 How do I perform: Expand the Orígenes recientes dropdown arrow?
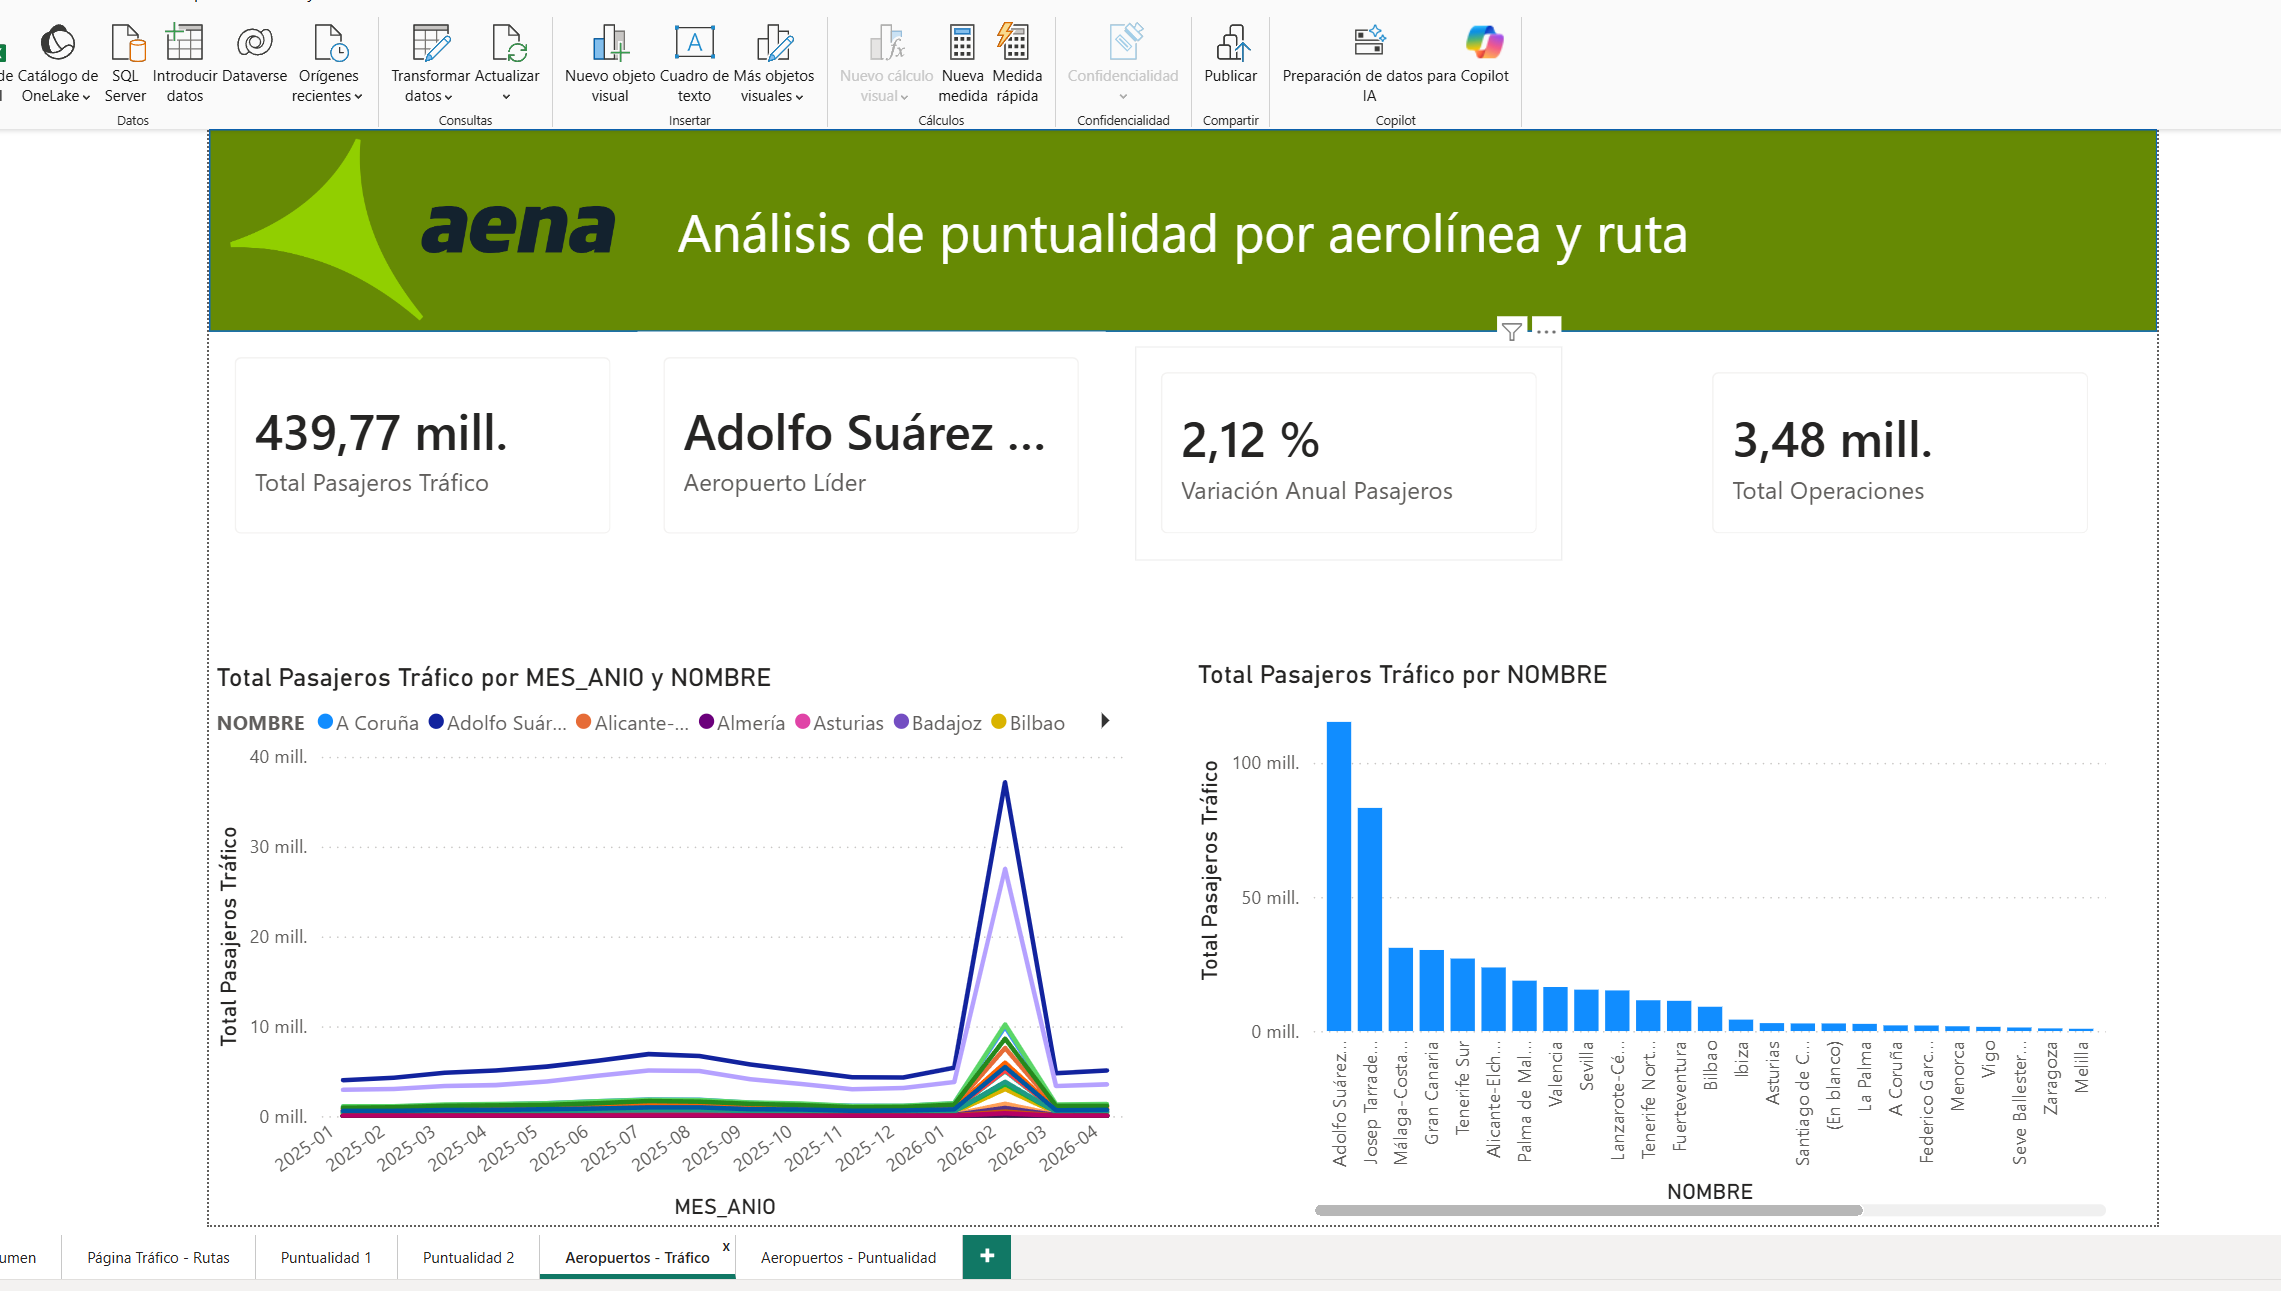(358, 97)
